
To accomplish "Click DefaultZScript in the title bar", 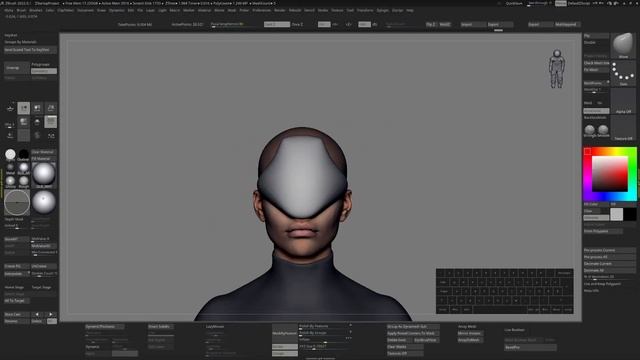I will [579, 3].
